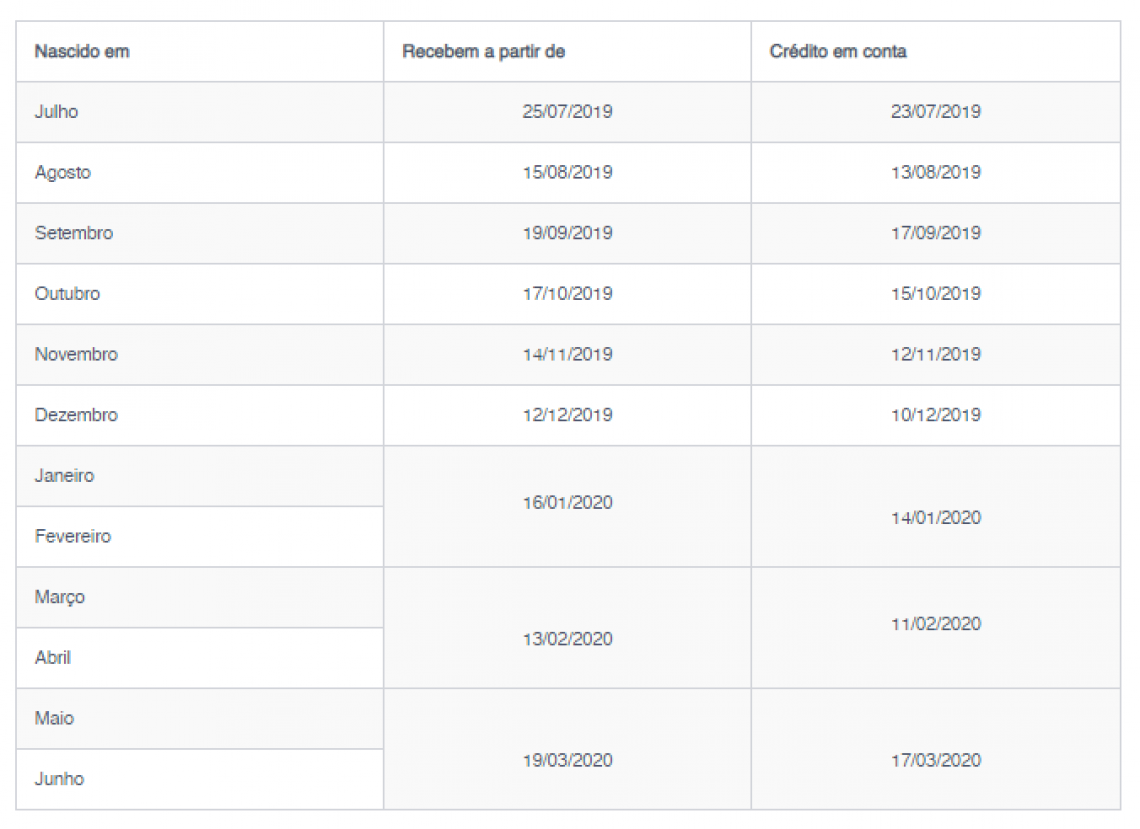Select the 11/02/2020 credit date

pyautogui.click(x=935, y=624)
